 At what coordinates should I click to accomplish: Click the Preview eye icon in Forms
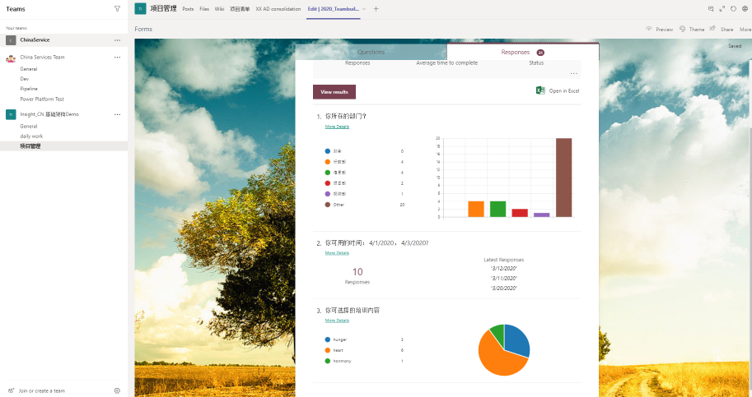(649, 29)
